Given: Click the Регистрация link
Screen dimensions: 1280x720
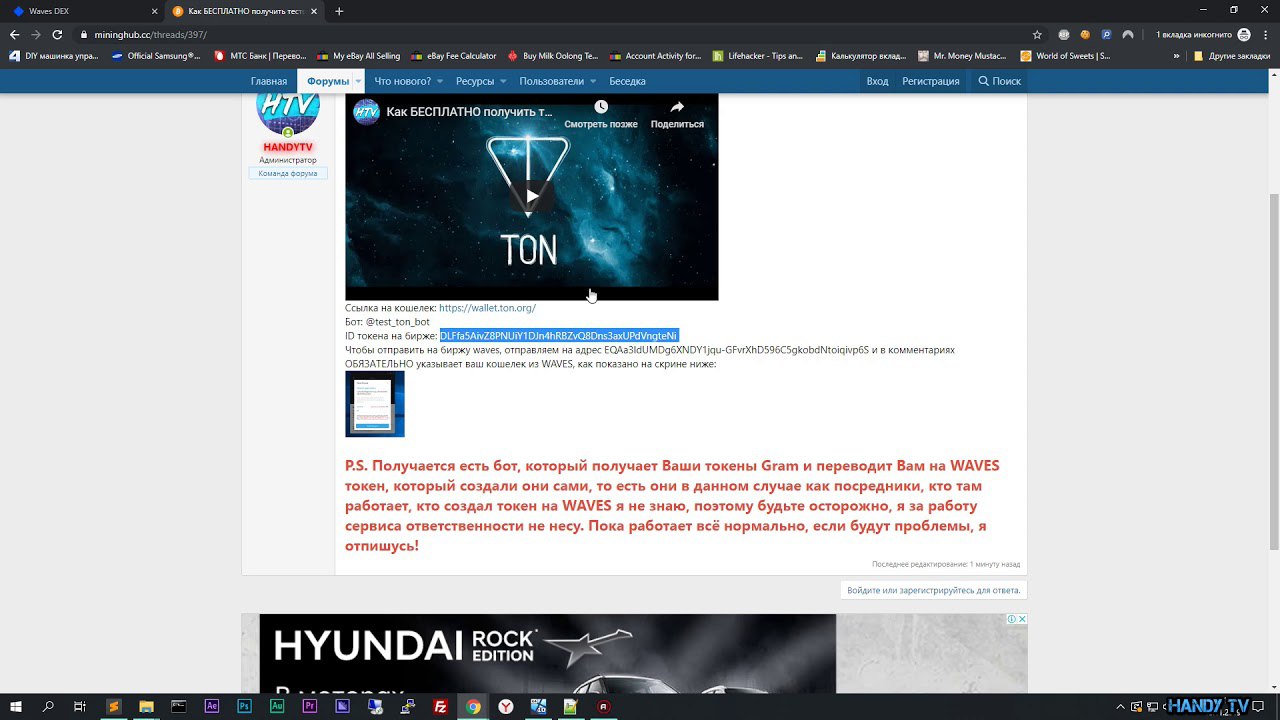Looking at the screenshot, I should tap(931, 81).
